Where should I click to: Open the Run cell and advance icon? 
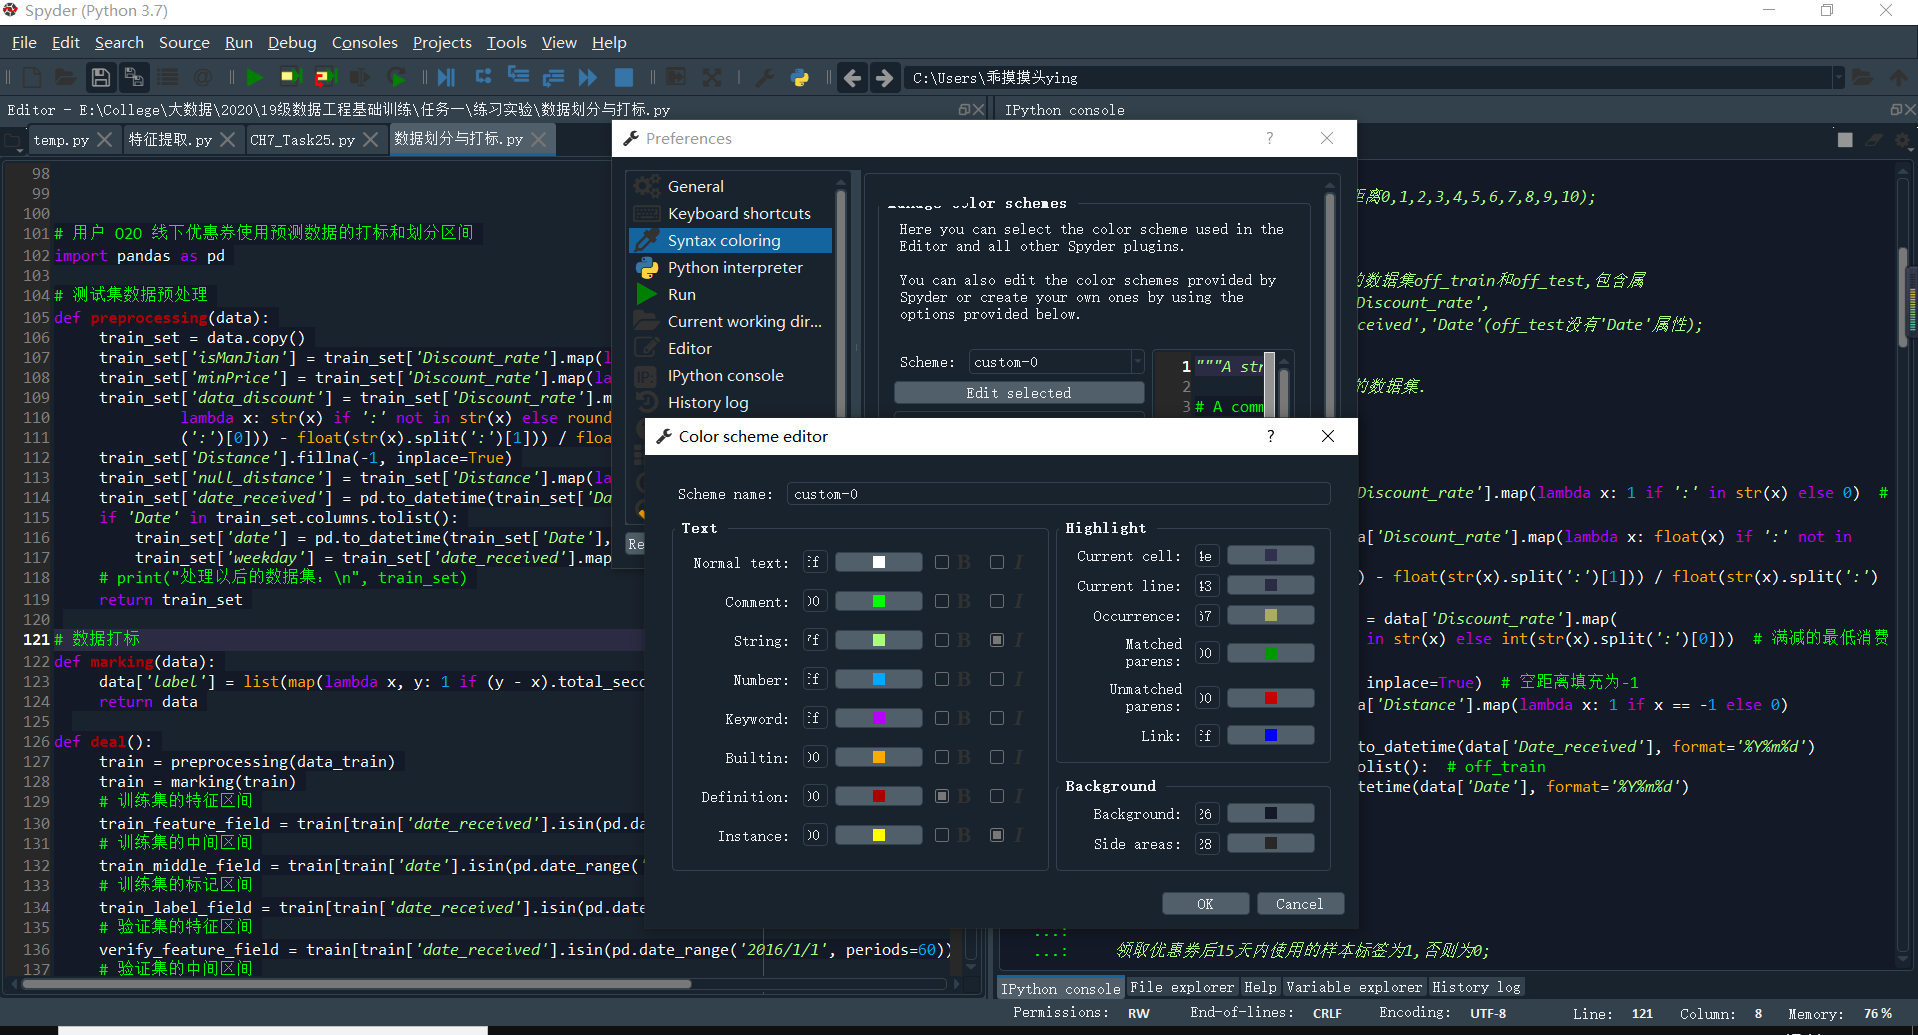[x=324, y=77]
